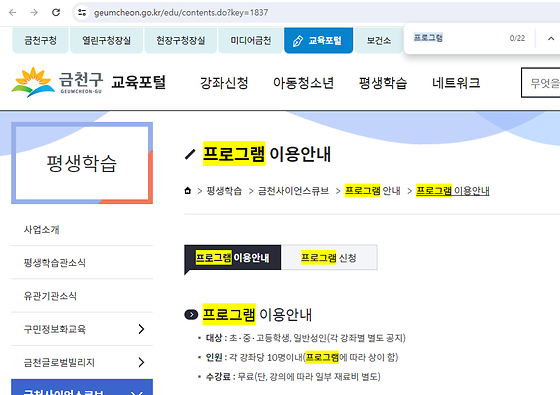Click the pencil icon before page title
The image size is (560, 395).
pos(190,154)
